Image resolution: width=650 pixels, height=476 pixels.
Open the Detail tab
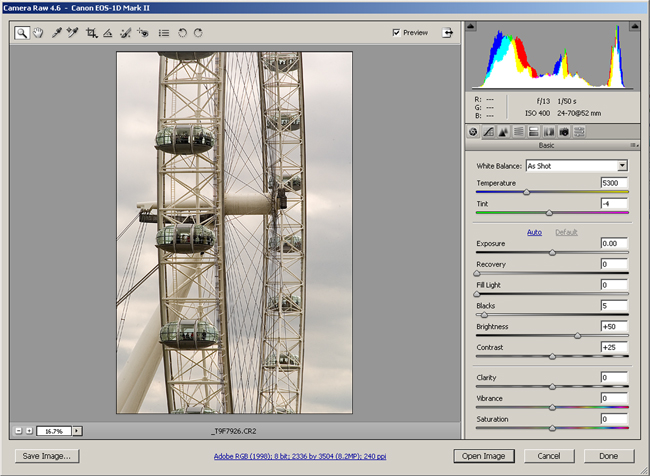[x=504, y=132]
